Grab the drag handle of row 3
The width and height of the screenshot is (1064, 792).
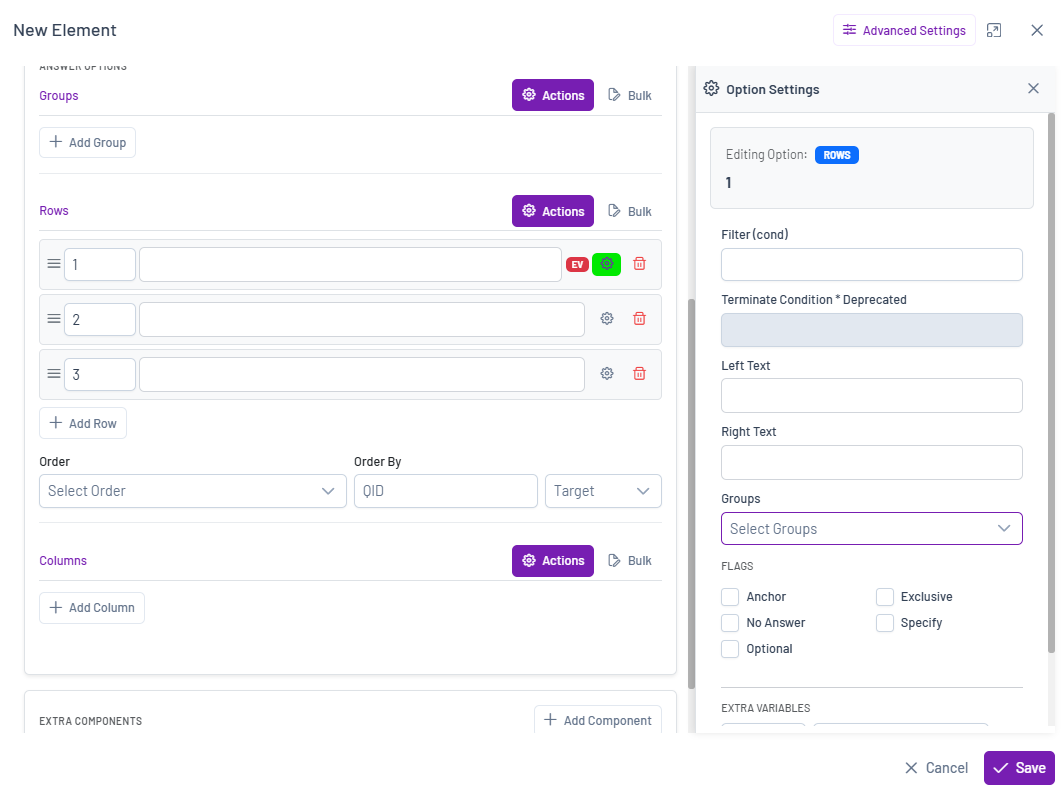(x=54, y=374)
